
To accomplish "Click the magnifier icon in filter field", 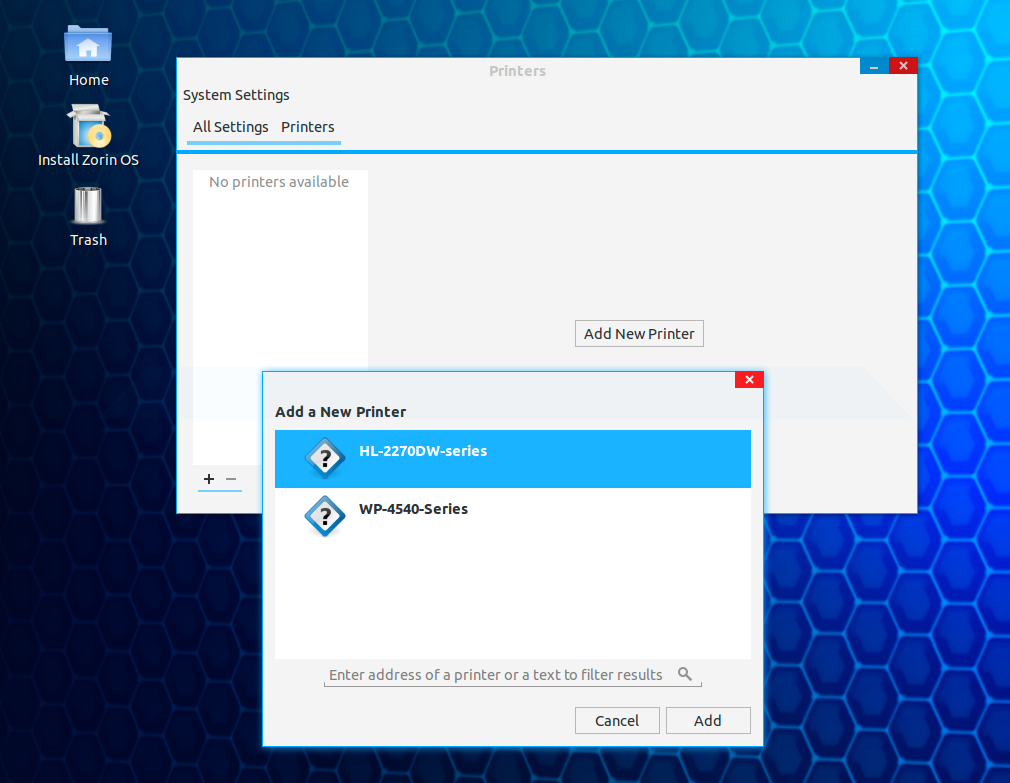I will [x=685, y=674].
